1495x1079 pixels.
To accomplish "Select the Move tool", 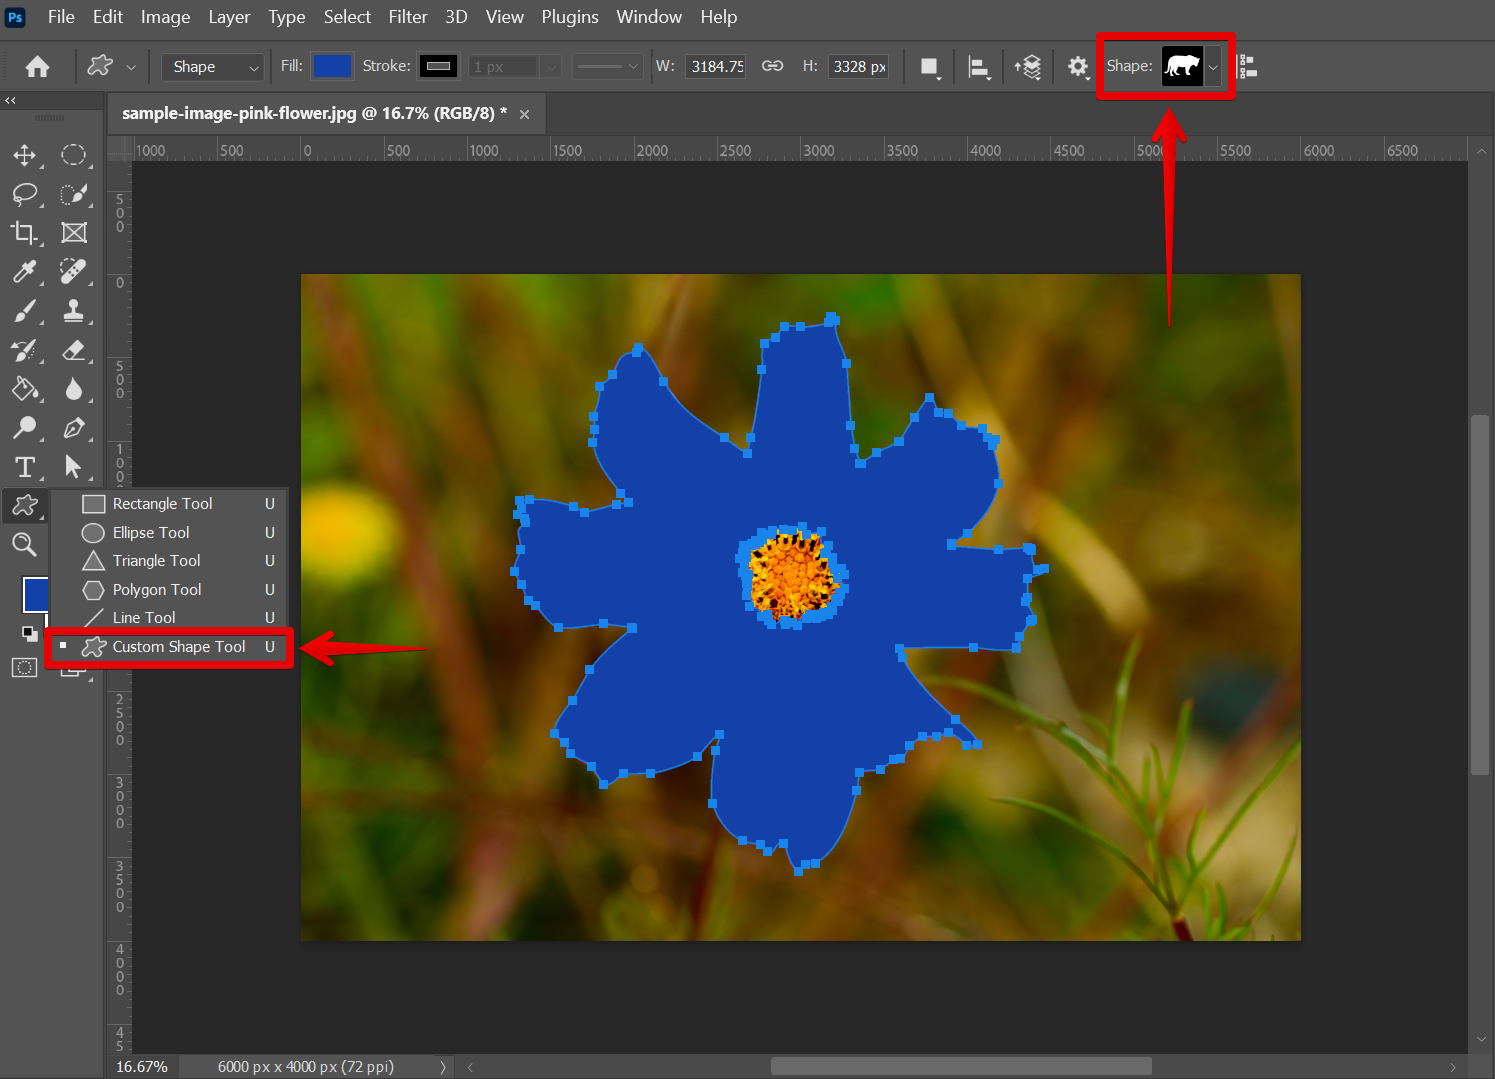I will click(x=24, y=155).
